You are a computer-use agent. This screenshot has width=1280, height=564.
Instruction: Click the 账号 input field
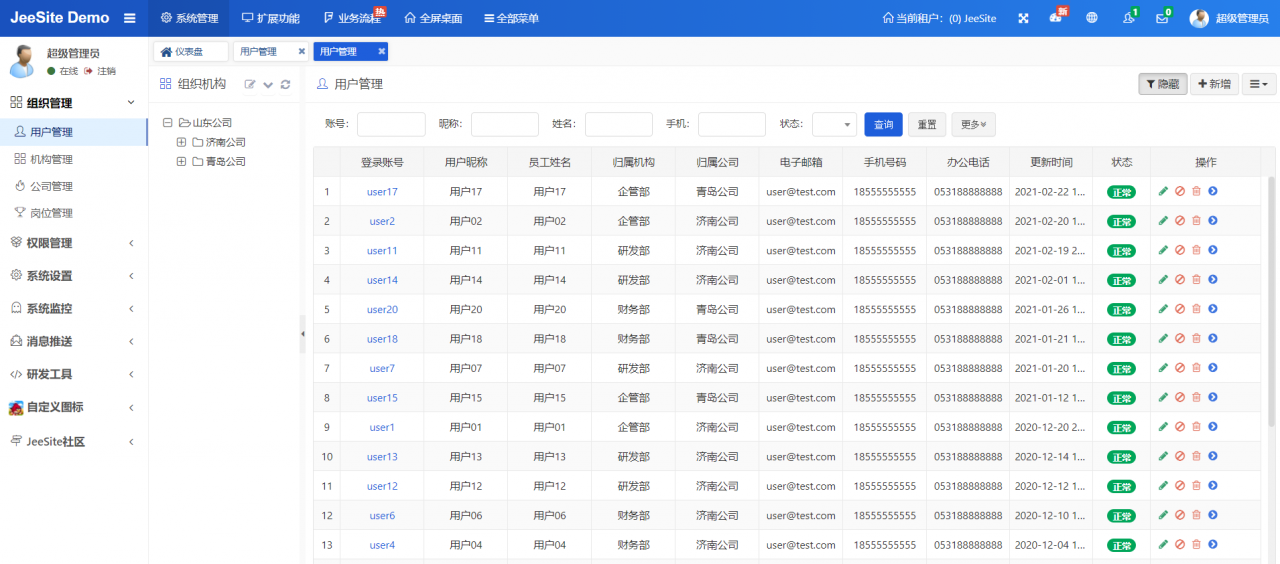point(391,124)
